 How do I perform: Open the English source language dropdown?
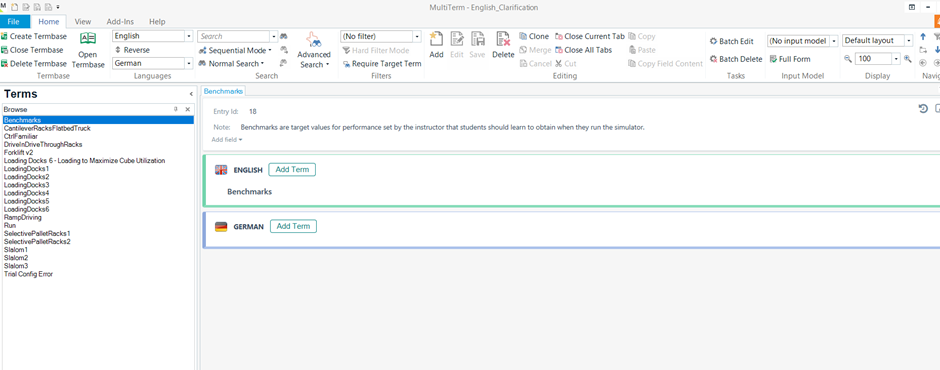189,37
